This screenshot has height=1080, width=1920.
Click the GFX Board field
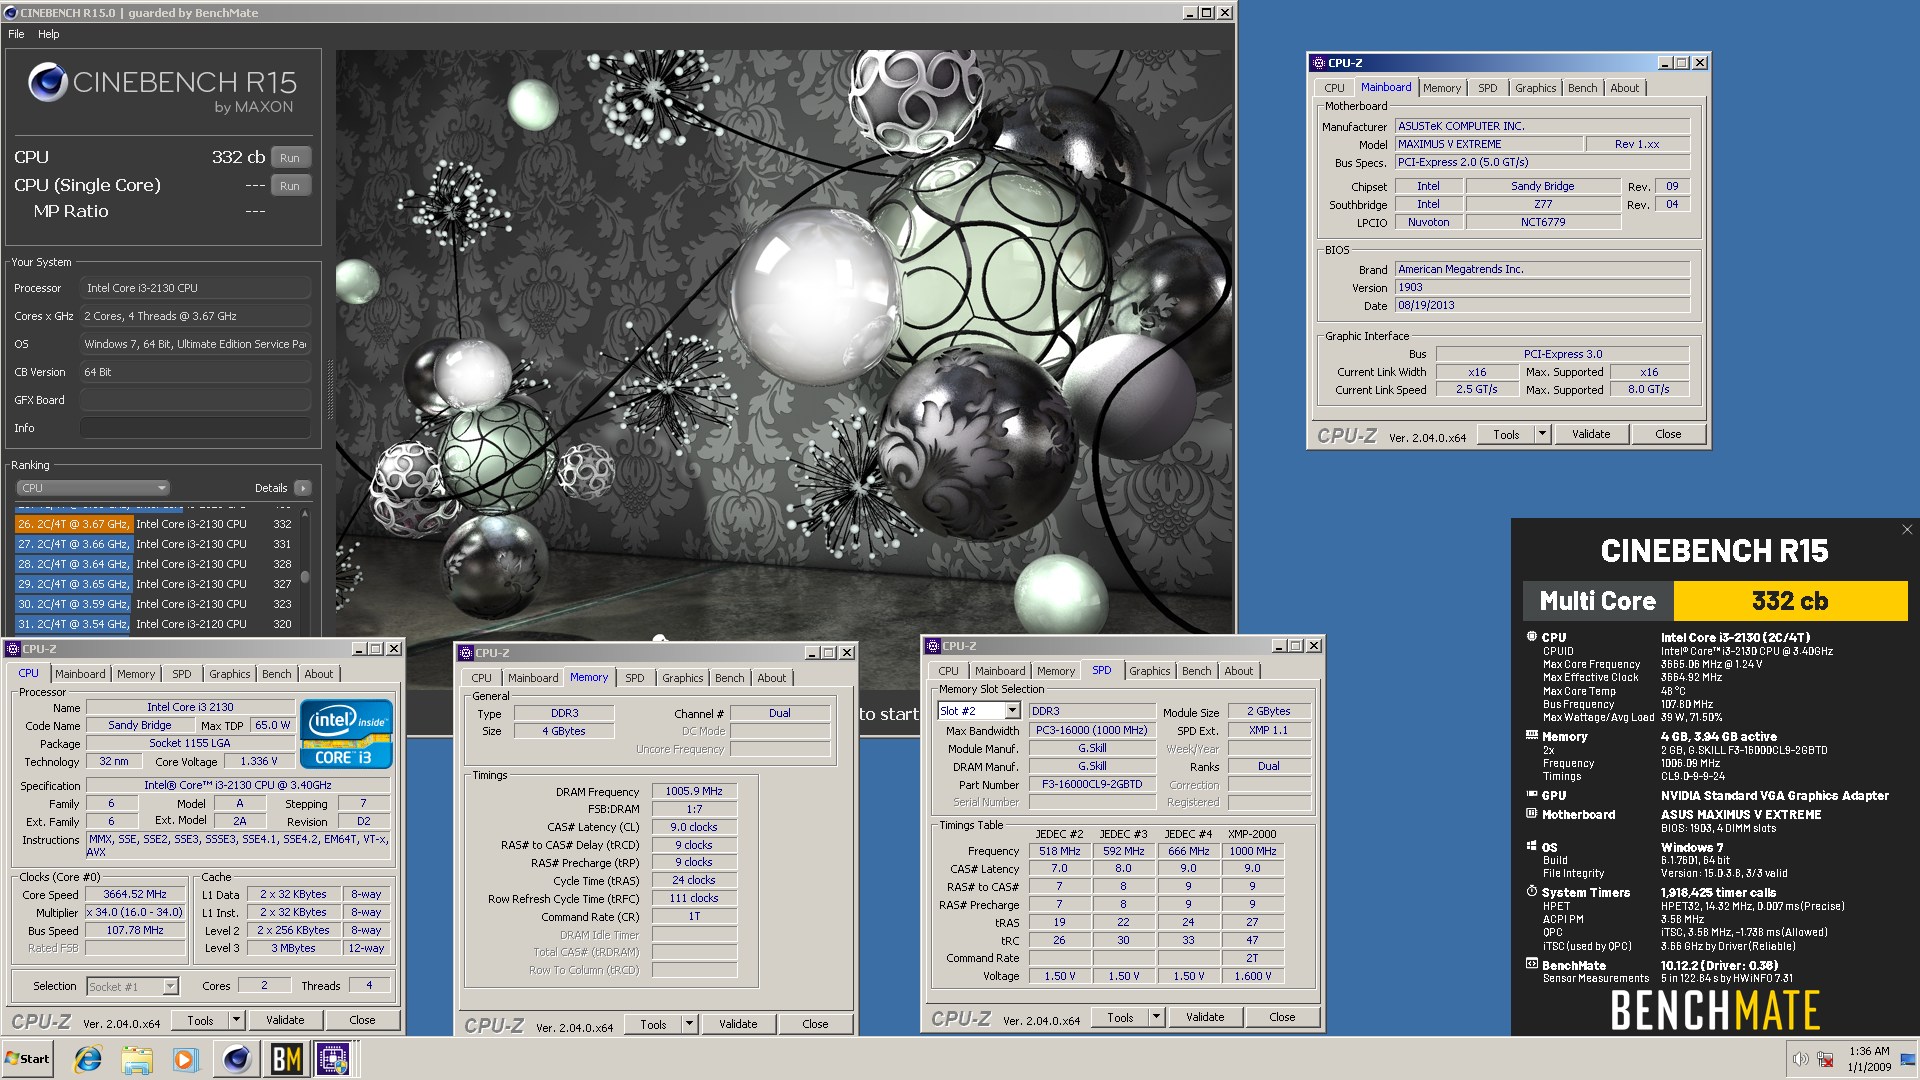195,400
